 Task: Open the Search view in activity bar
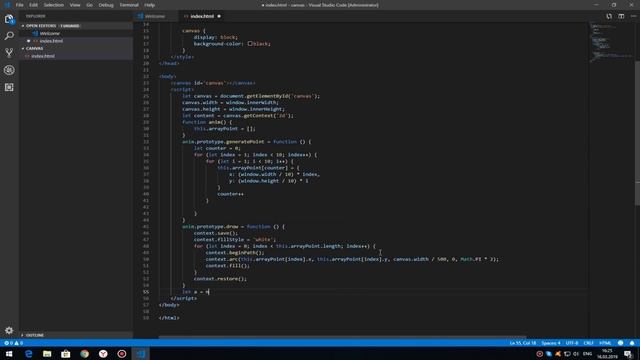9,36
